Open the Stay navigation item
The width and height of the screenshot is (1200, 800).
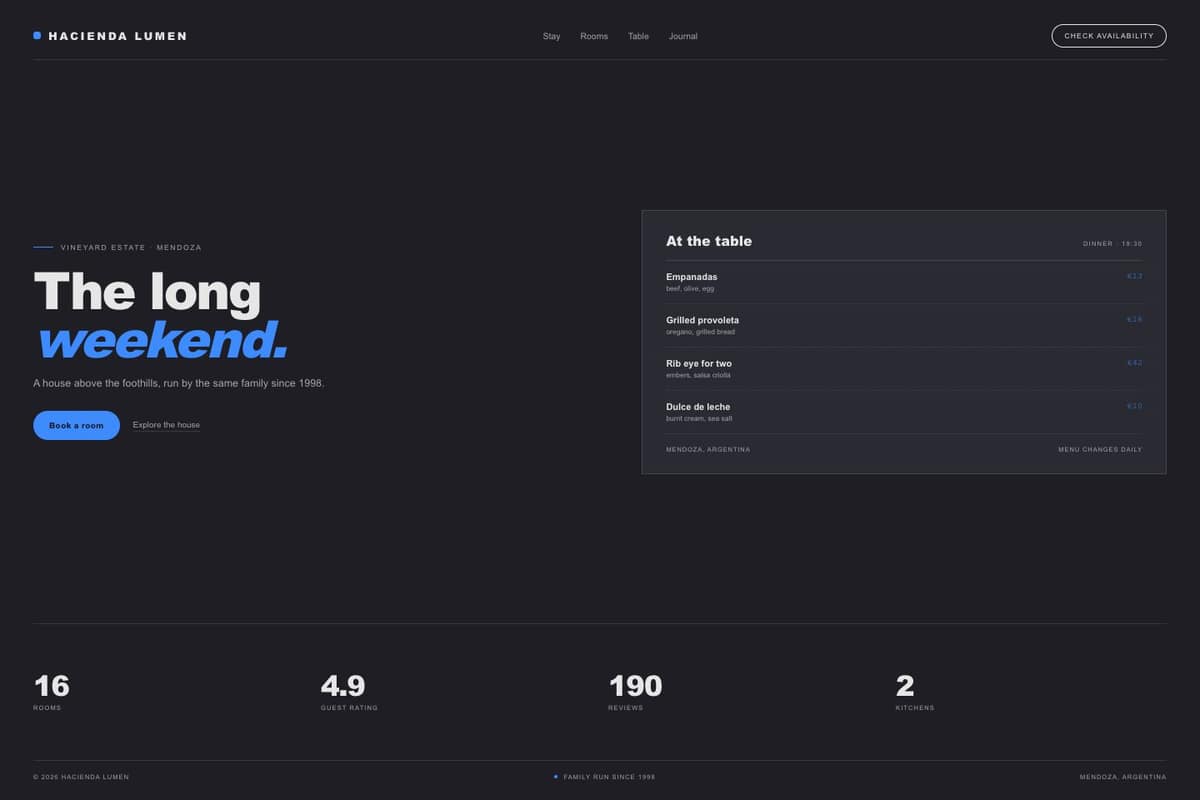[x=552, y=36]
